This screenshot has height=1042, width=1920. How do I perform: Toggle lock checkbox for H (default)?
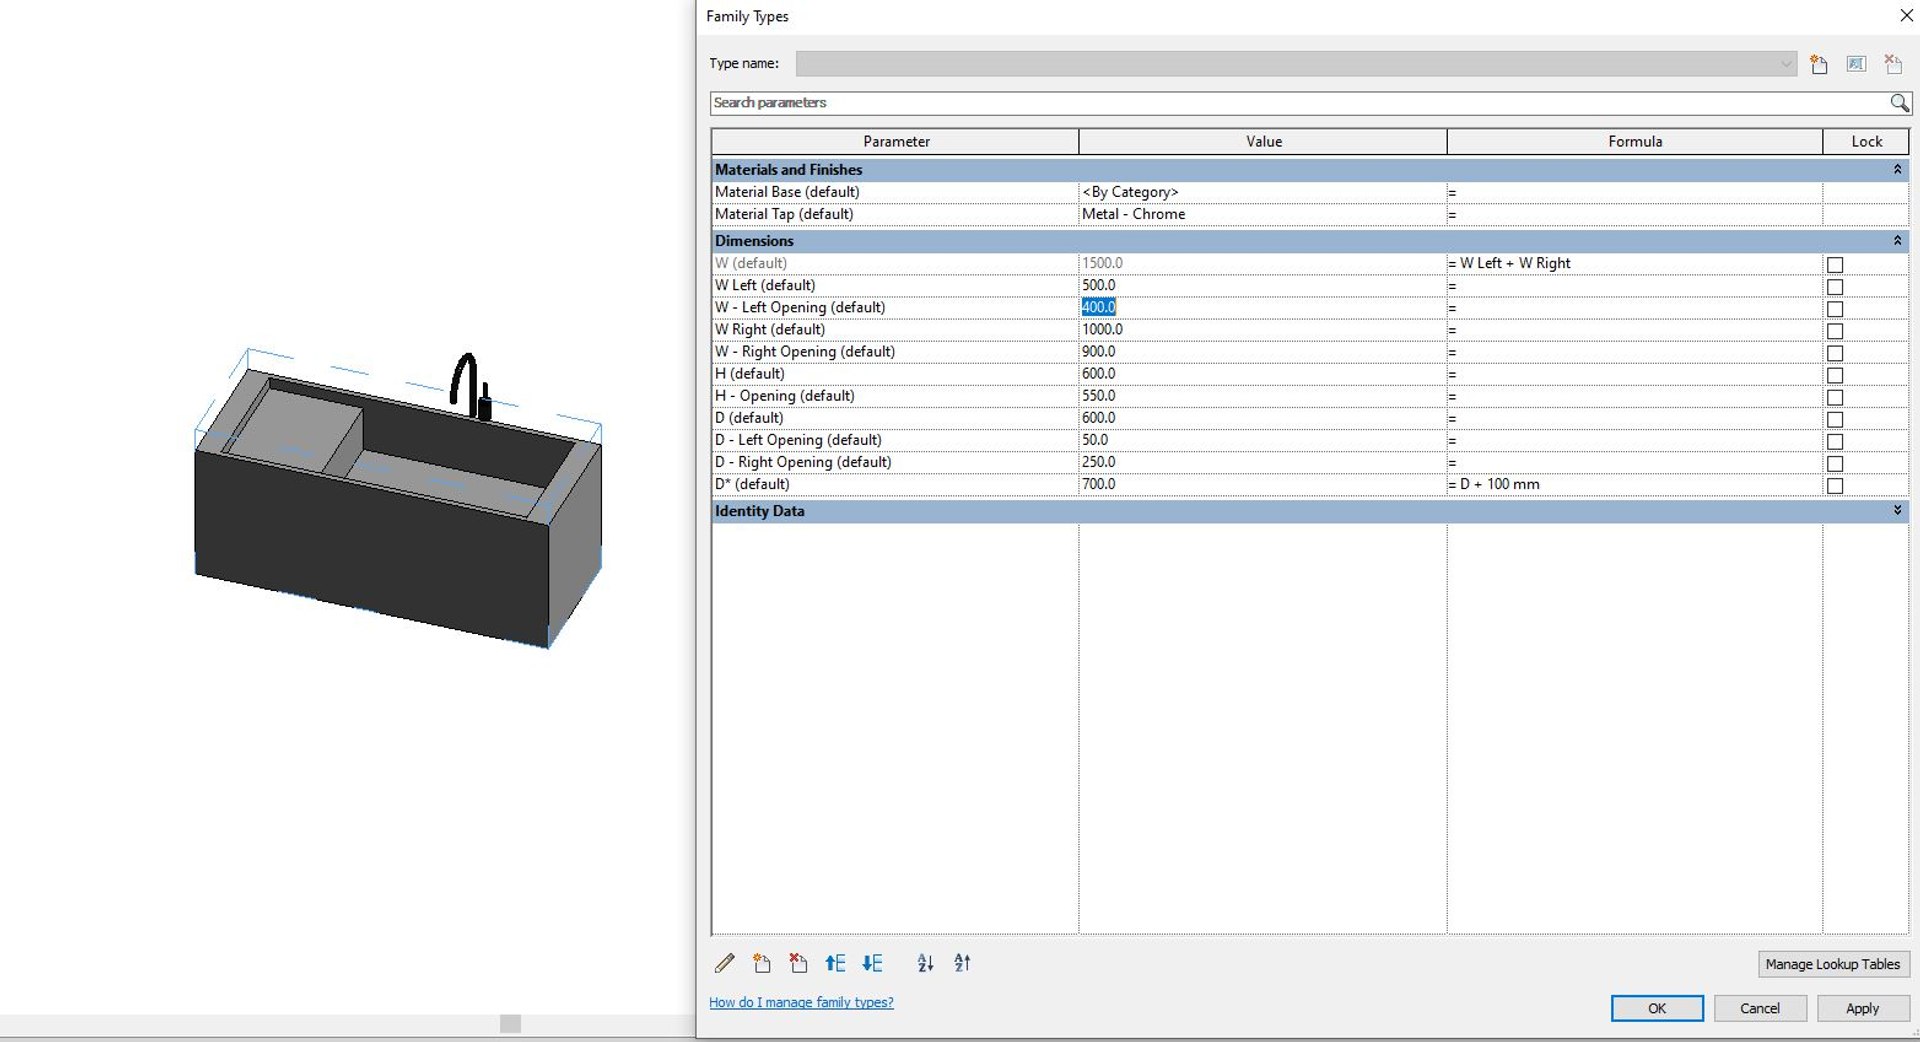[x=1835, y=375]
